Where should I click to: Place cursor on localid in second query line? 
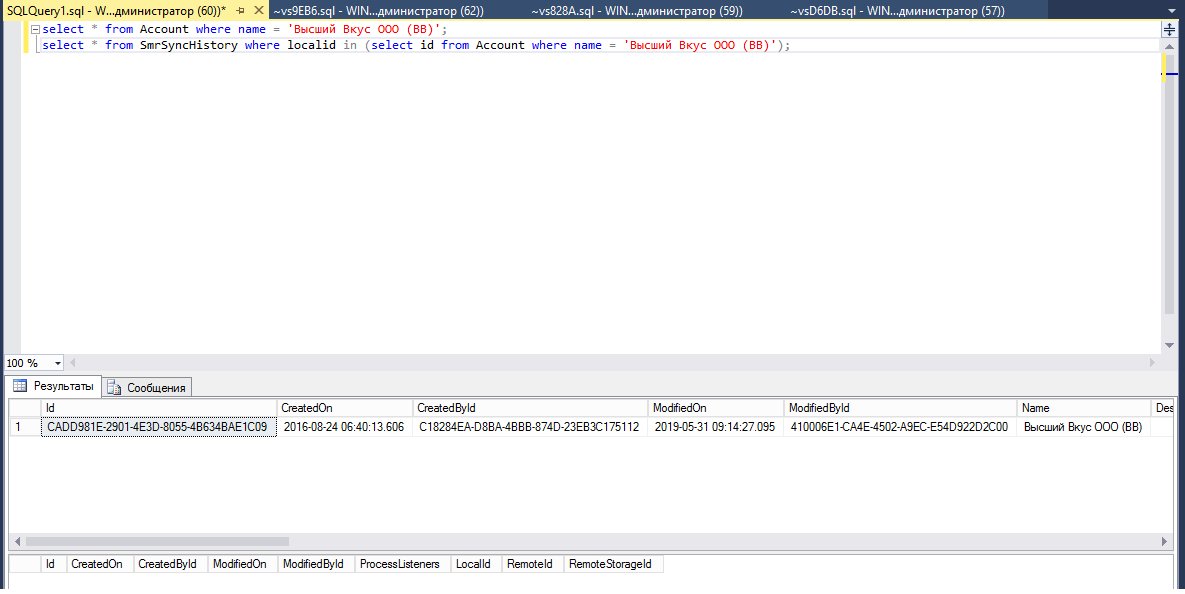311,45
